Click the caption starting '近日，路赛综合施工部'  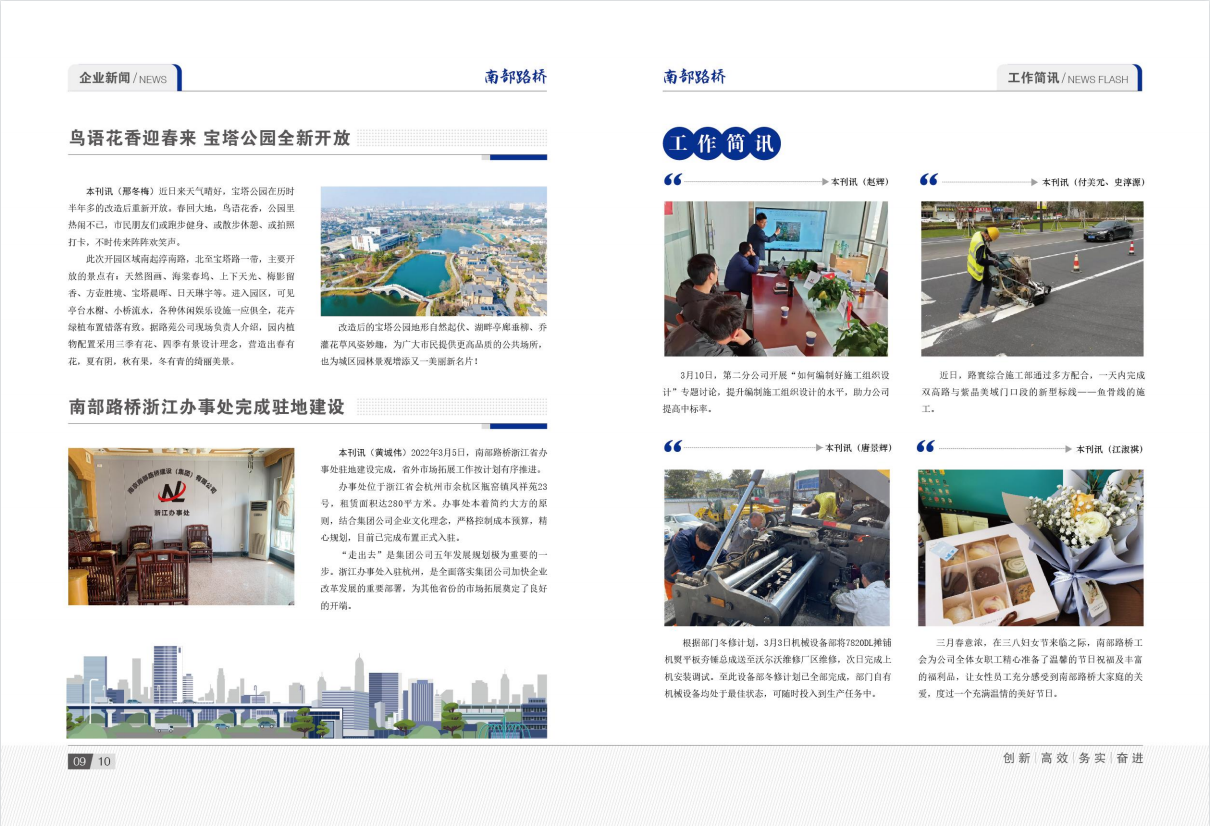1032,392
